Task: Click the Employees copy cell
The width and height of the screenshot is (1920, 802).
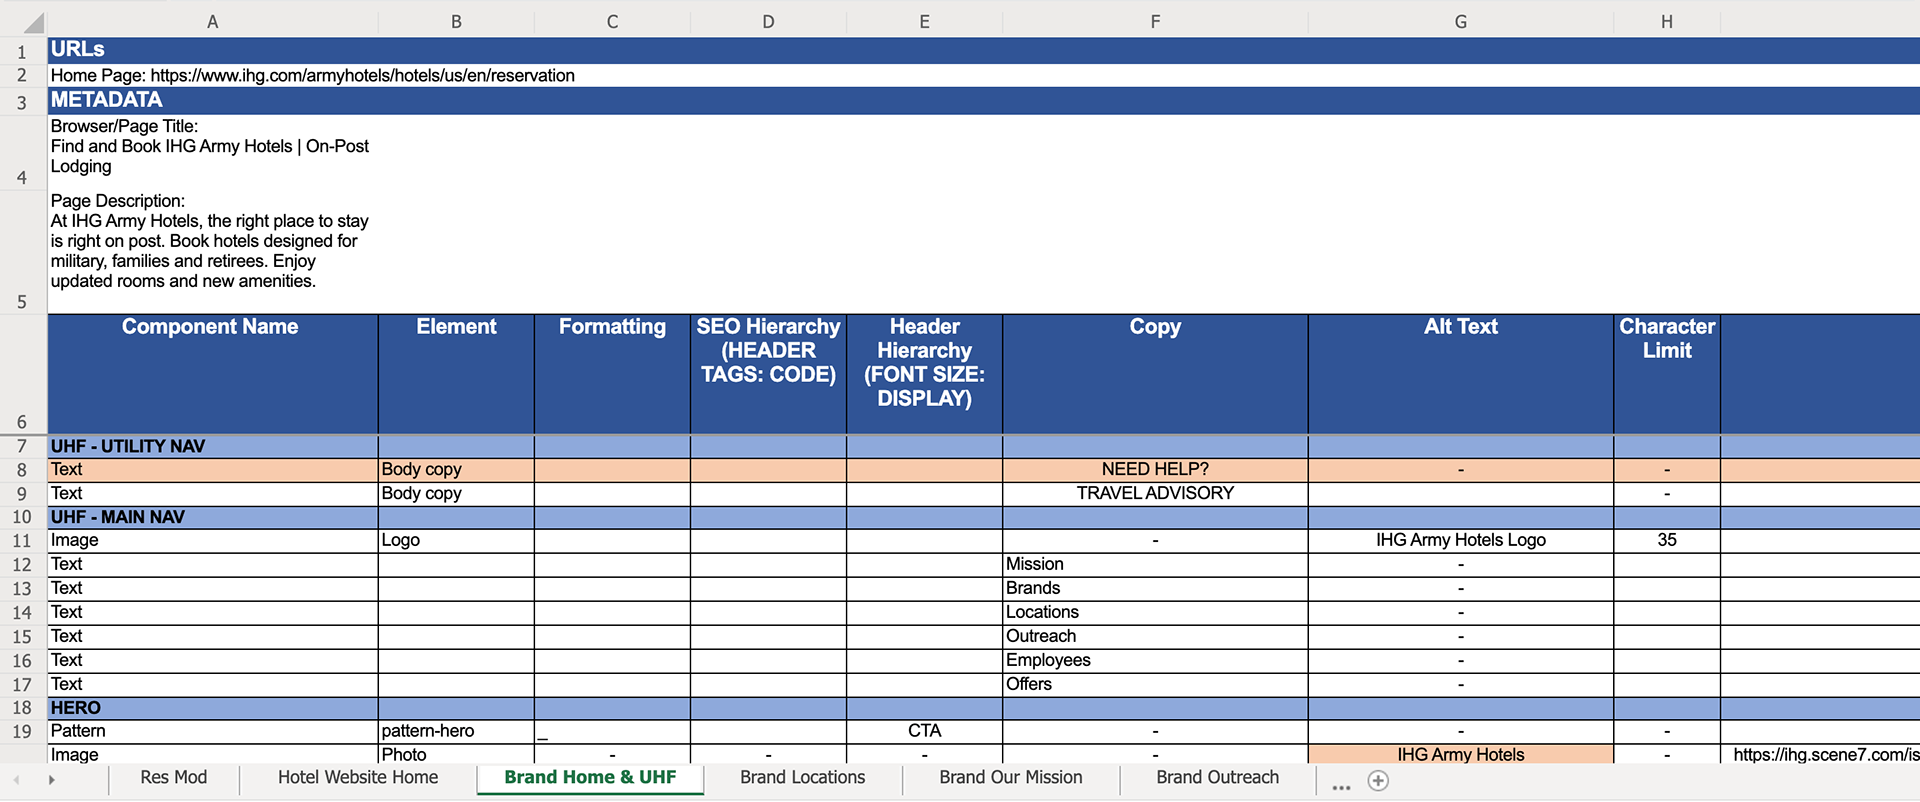Action: pos(1155,660)
